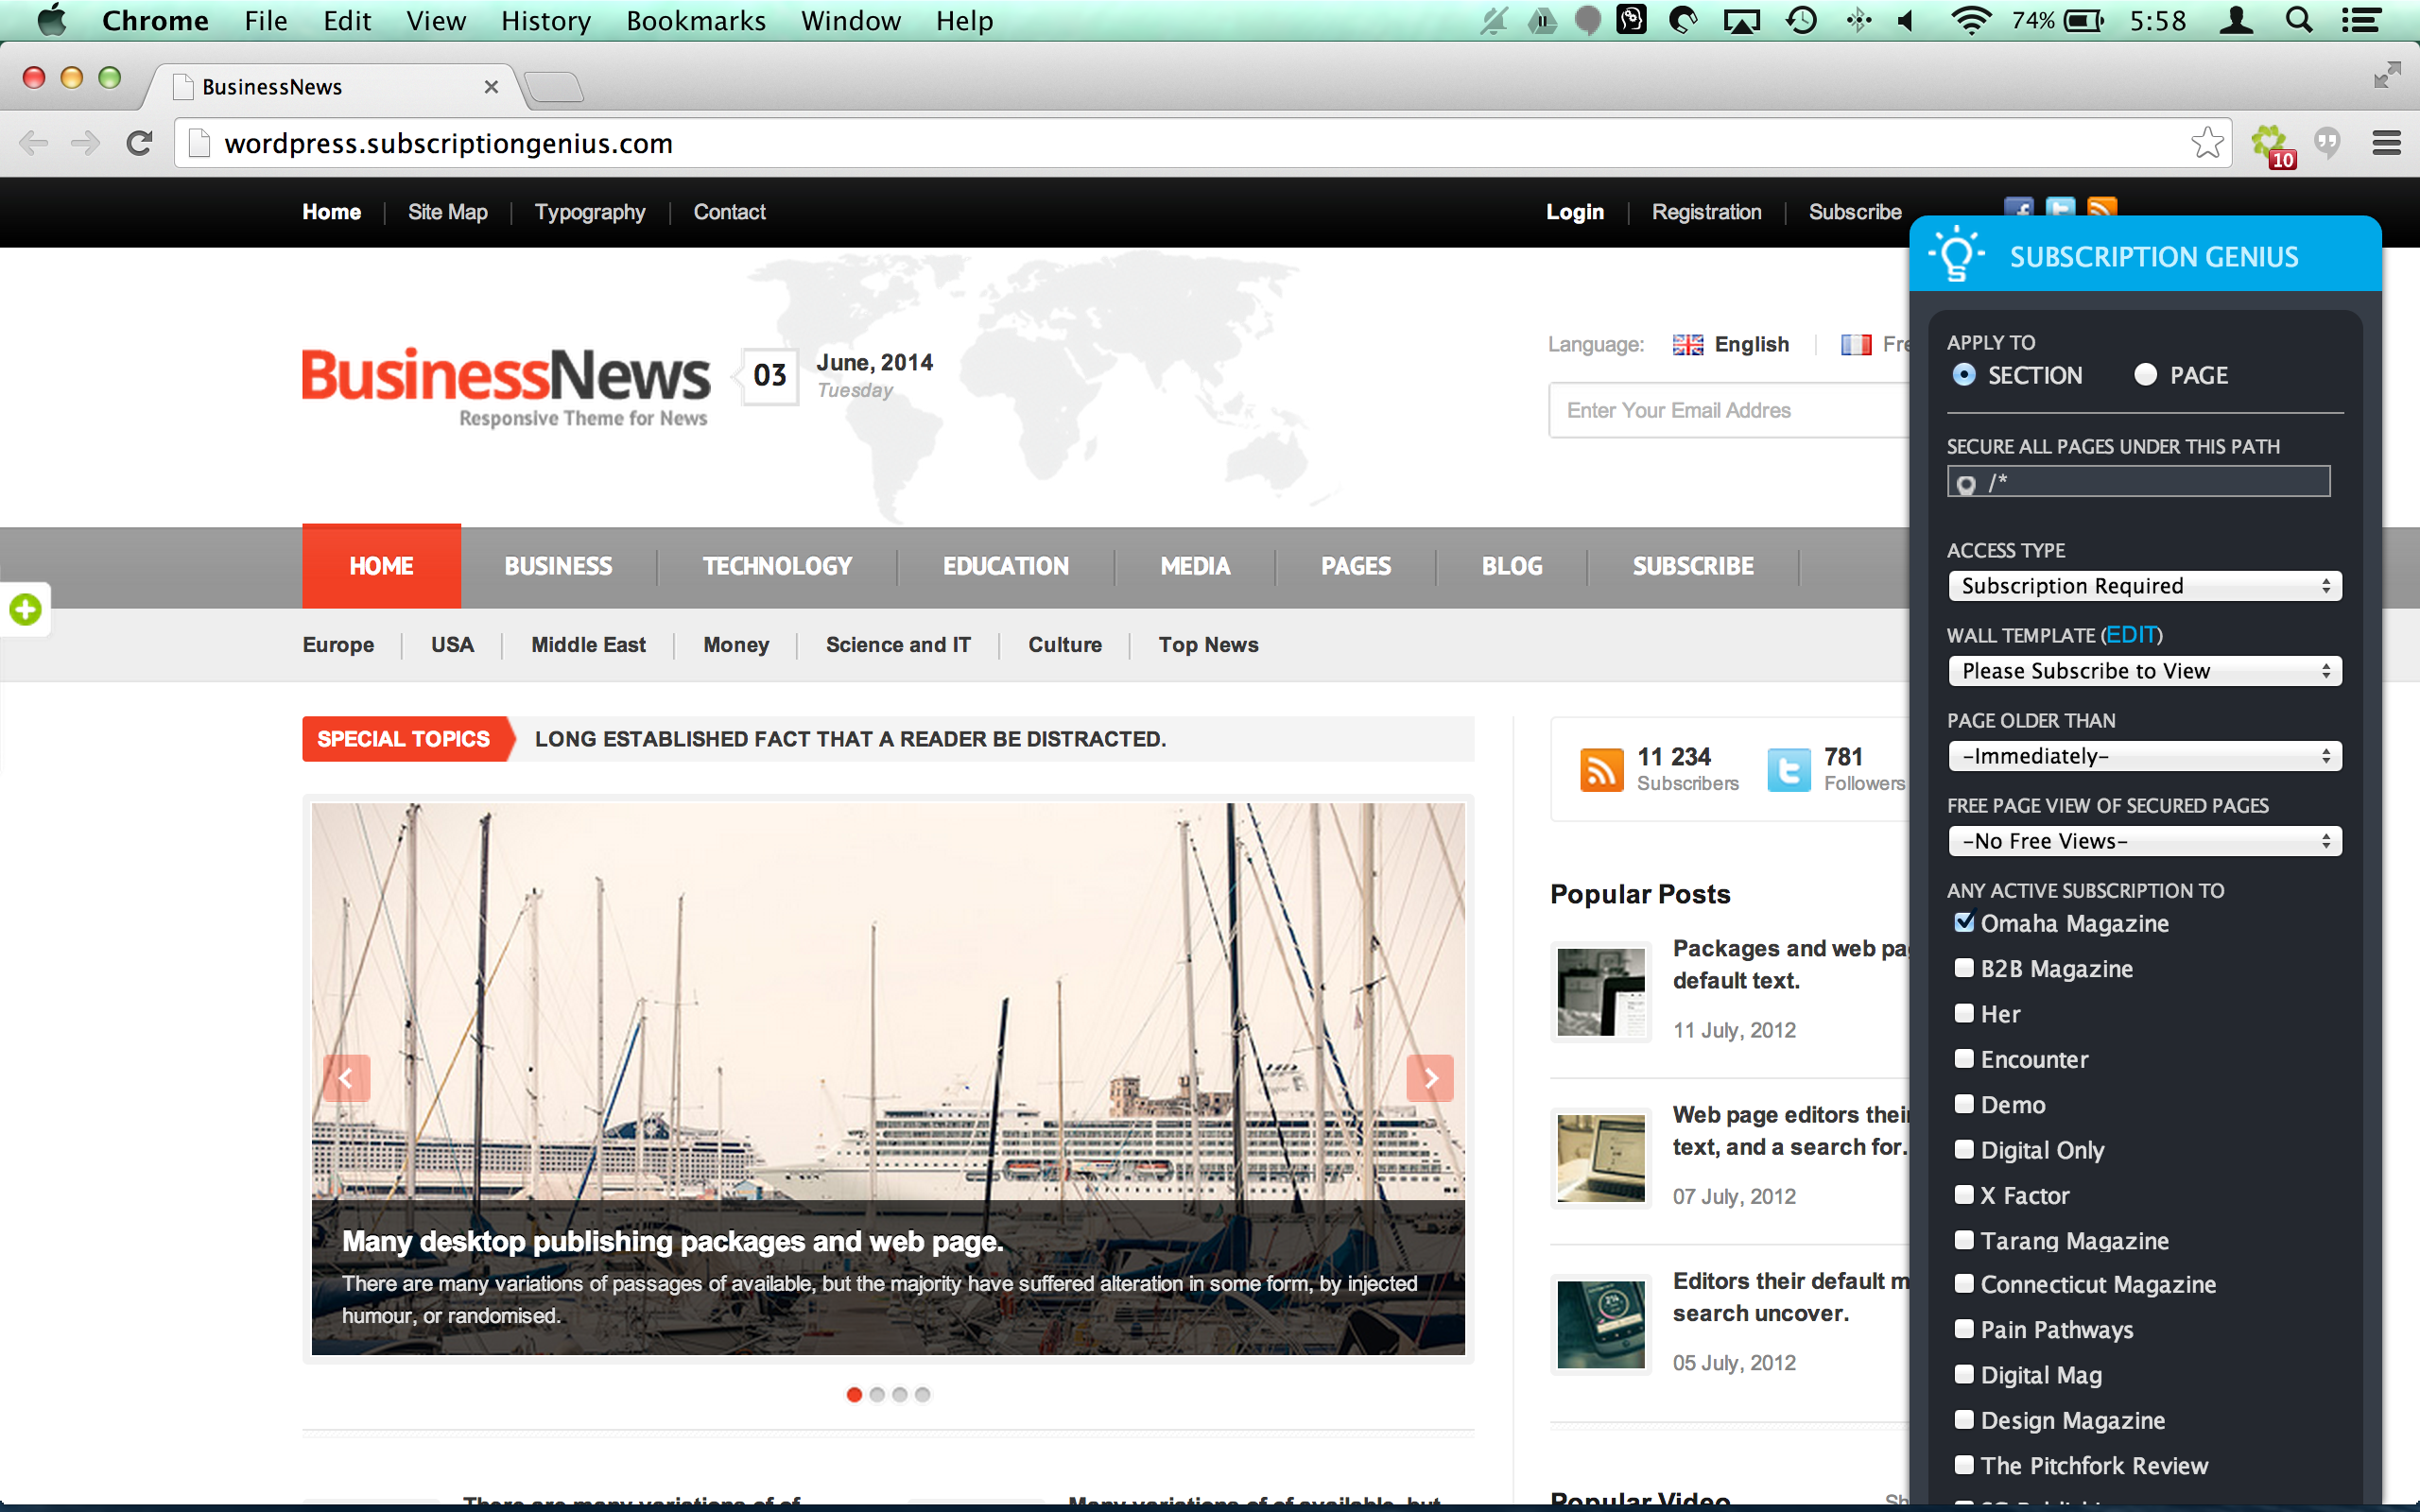The height and width of the screenshot is (1512, 2420).
Task: Go to the EDUCATION navigation tab
Action: [1006, 566]
